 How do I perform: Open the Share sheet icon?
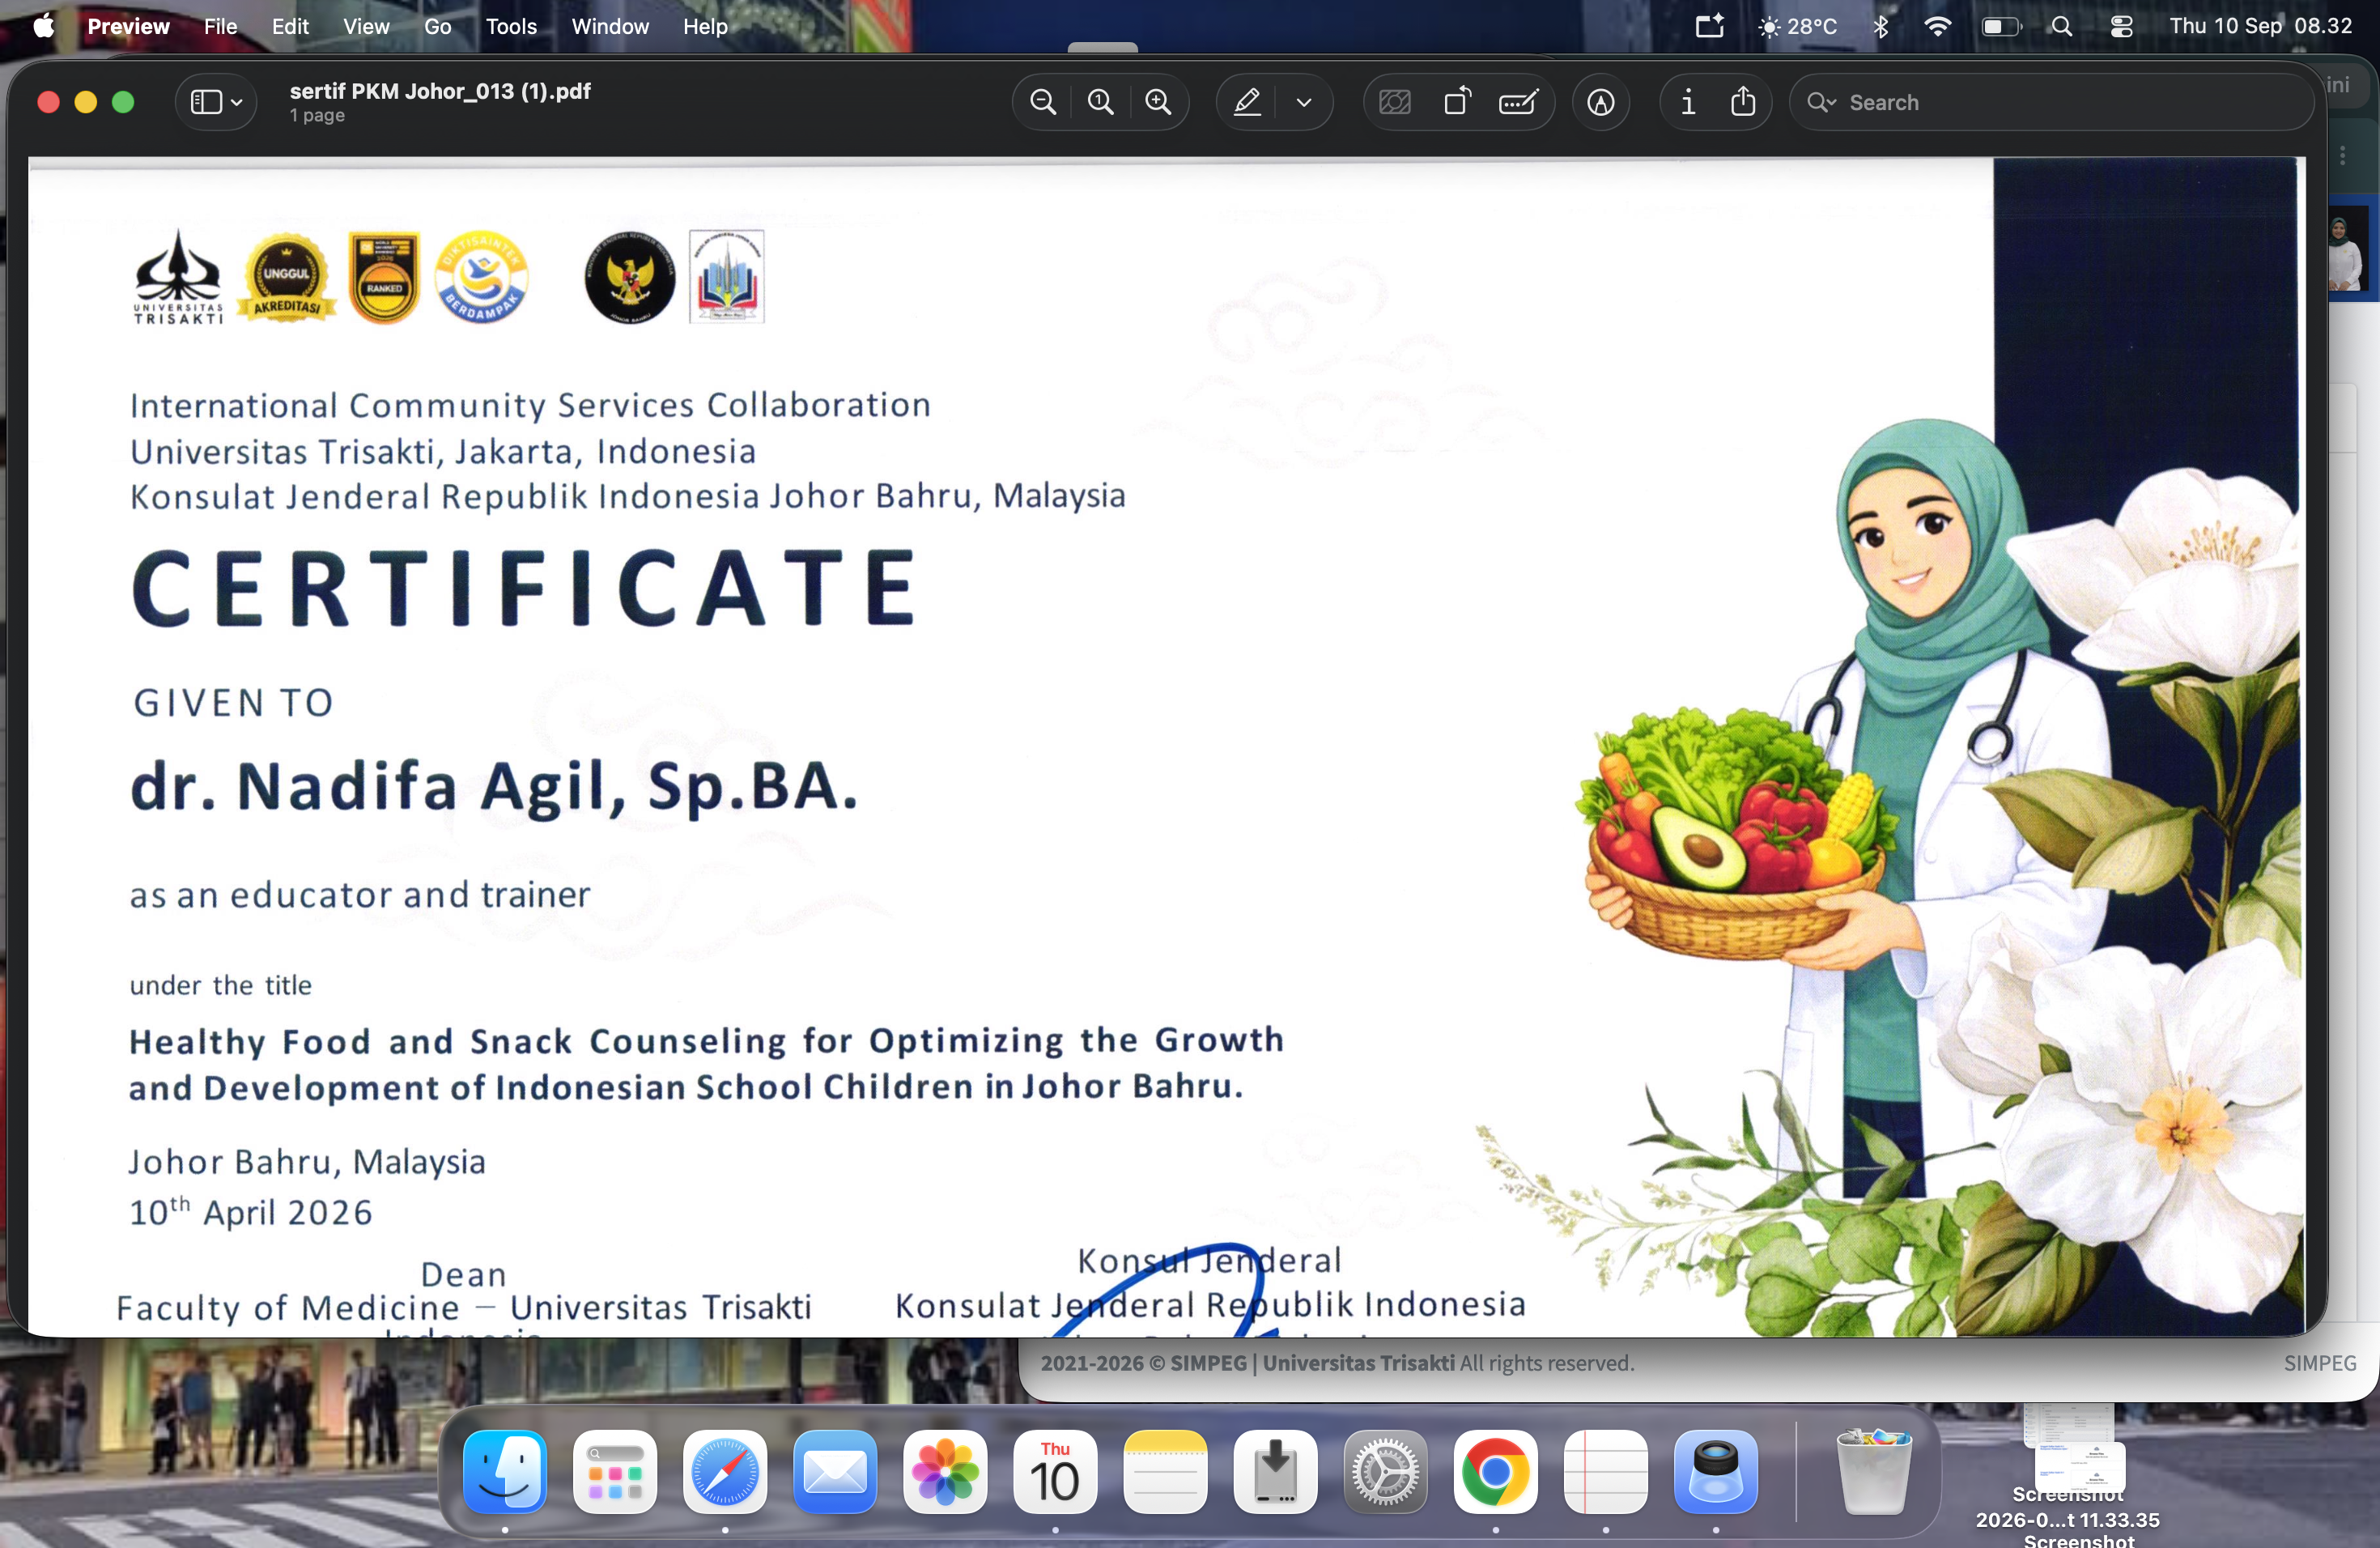tap(1743, 102)
